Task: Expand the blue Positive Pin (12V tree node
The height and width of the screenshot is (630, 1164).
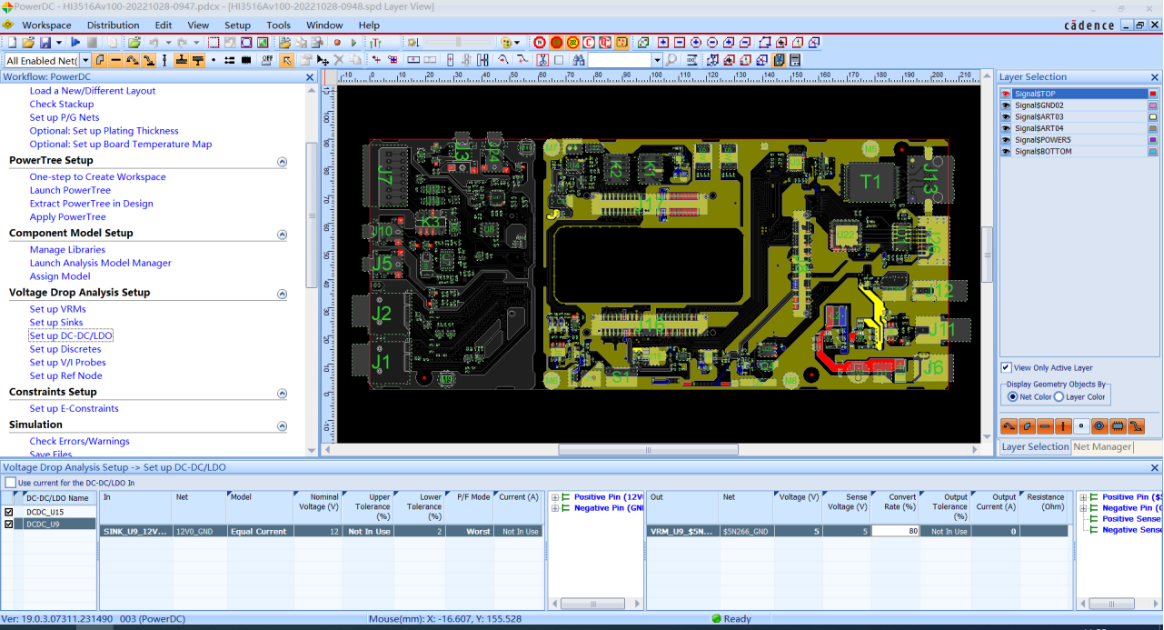Action: coord(555,497)
